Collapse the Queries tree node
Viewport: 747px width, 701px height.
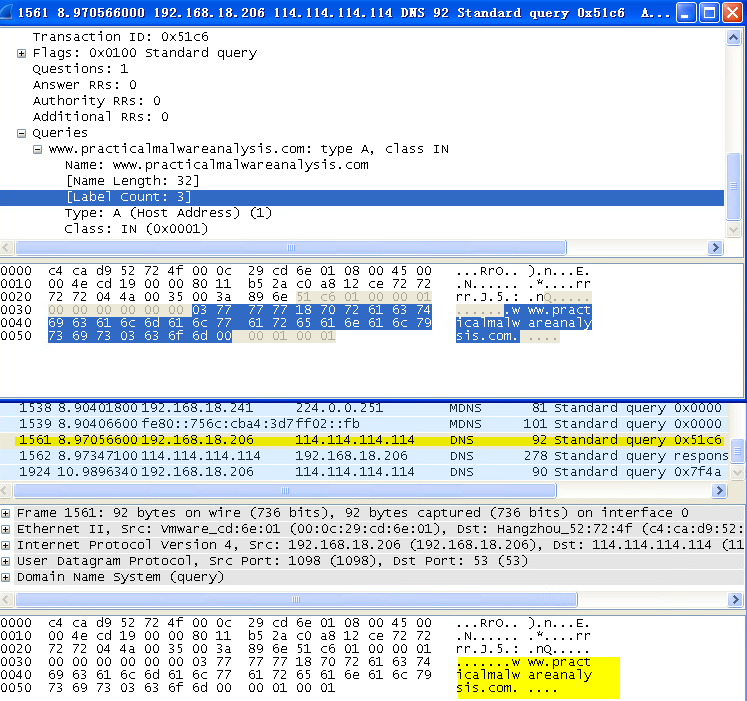(x=21, y=133)
